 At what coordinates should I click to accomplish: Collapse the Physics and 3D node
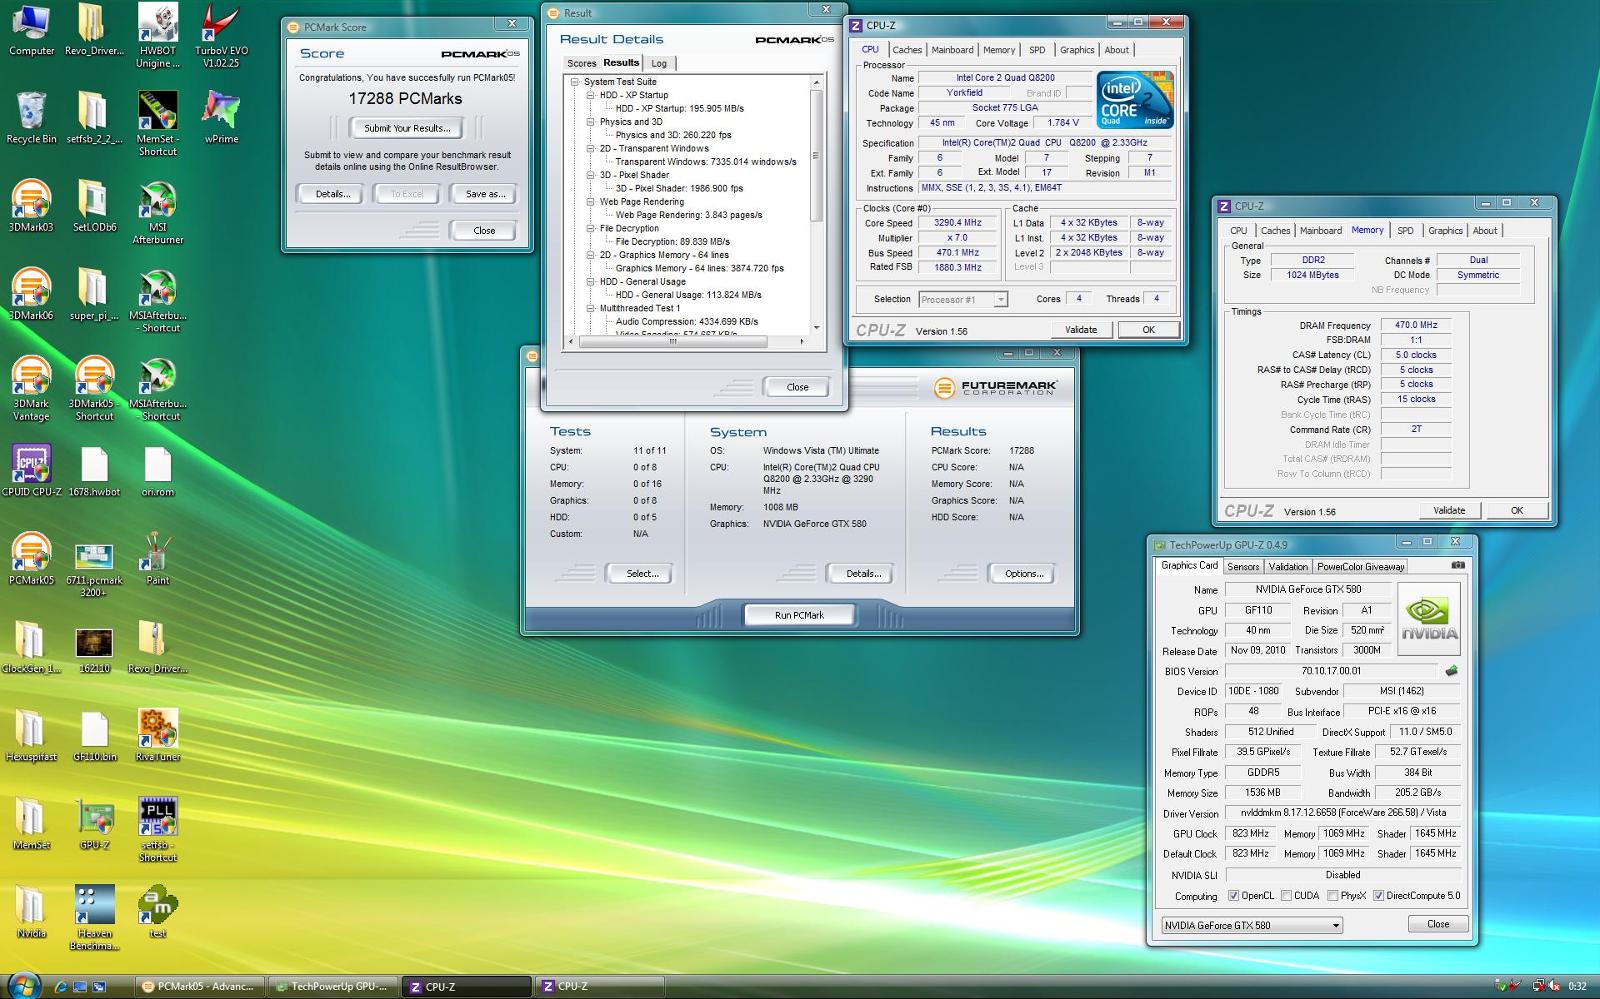[590, 122]
